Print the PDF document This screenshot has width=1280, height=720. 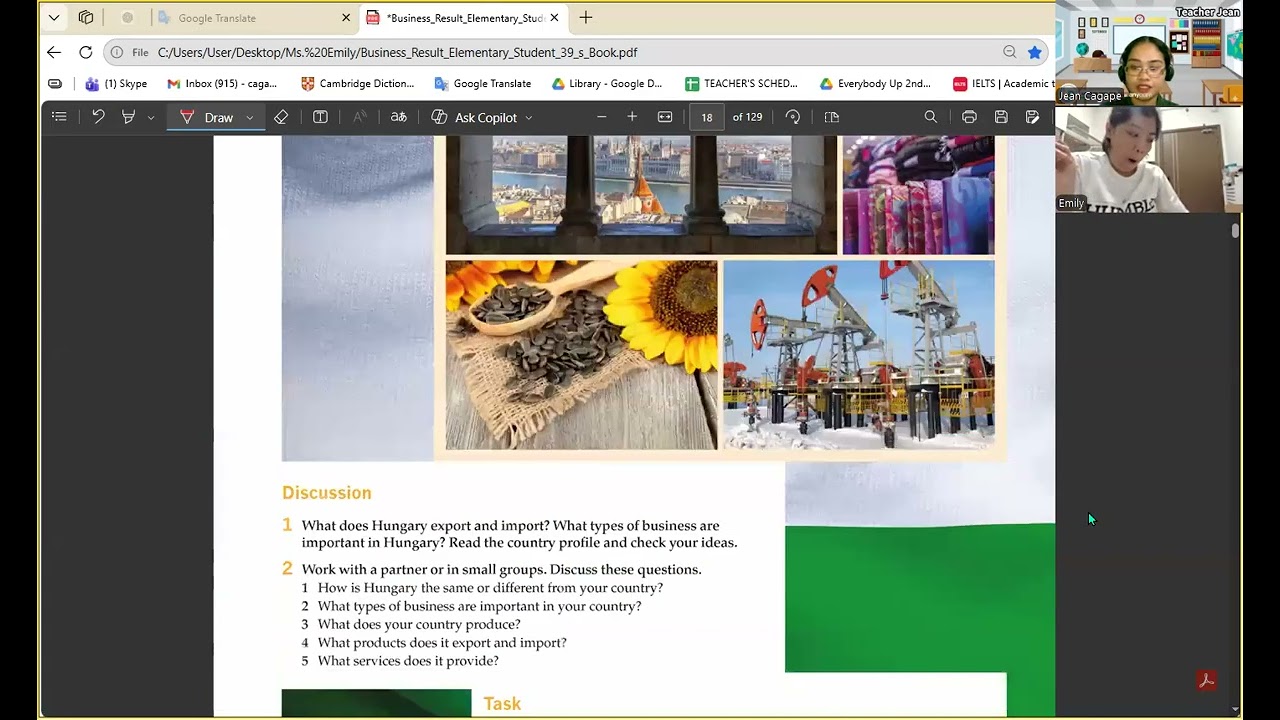(x=969, y=117)
